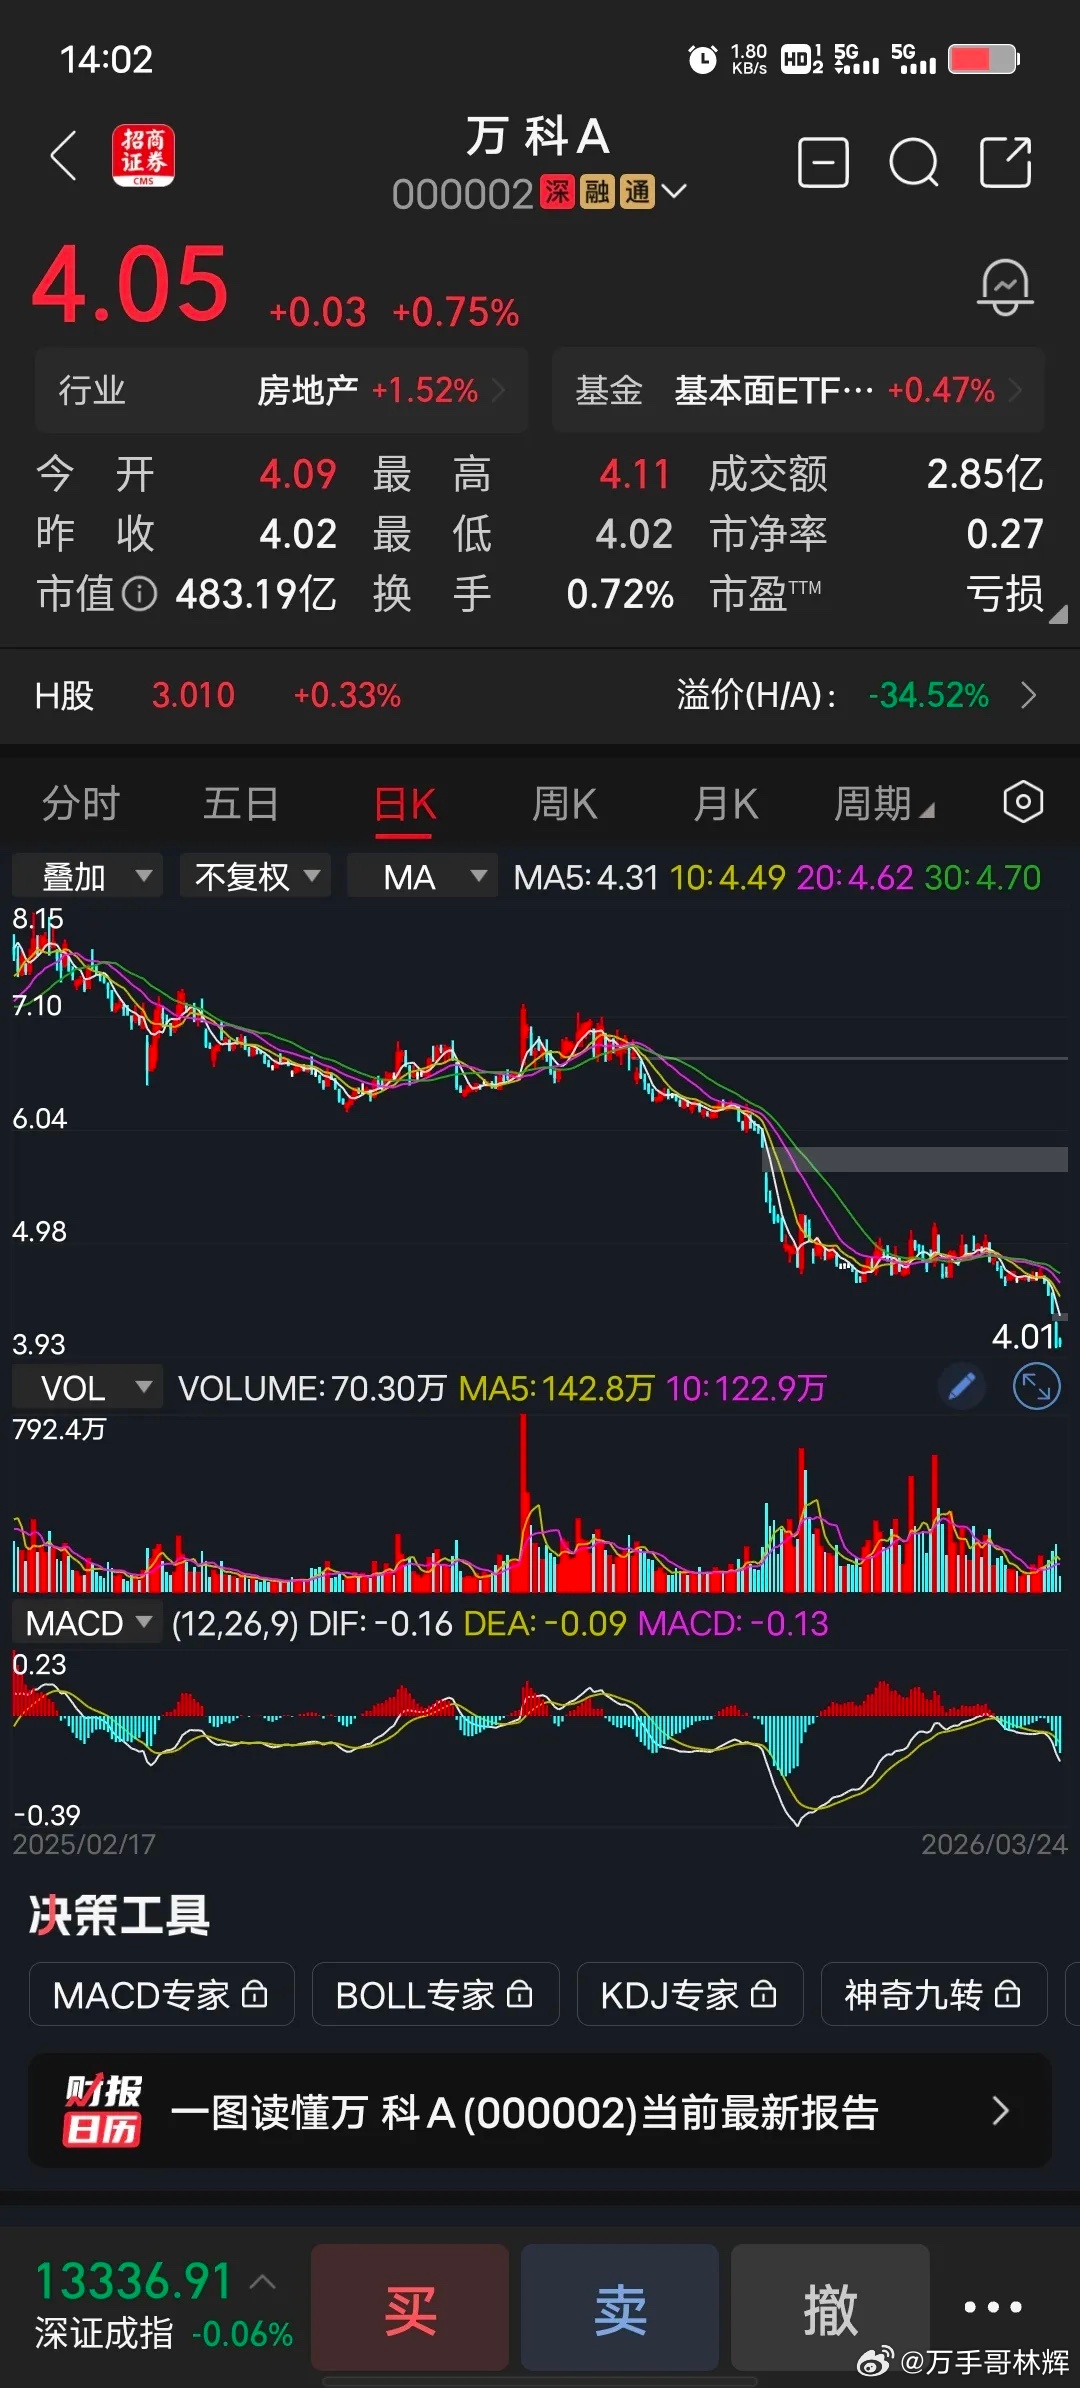
Task: Tap the 财报日历 icon
Action: tap(103, 2111)
